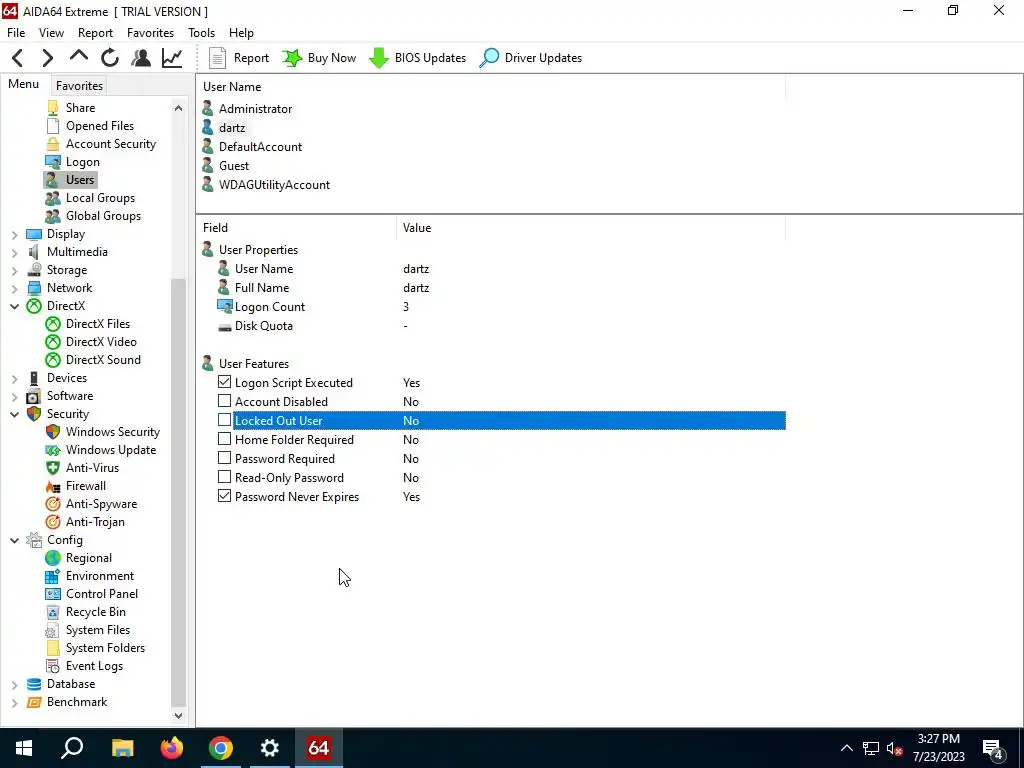Open Firefox from the taskbar
Viewport: 1024px width, 768px height.
(172, 748)
